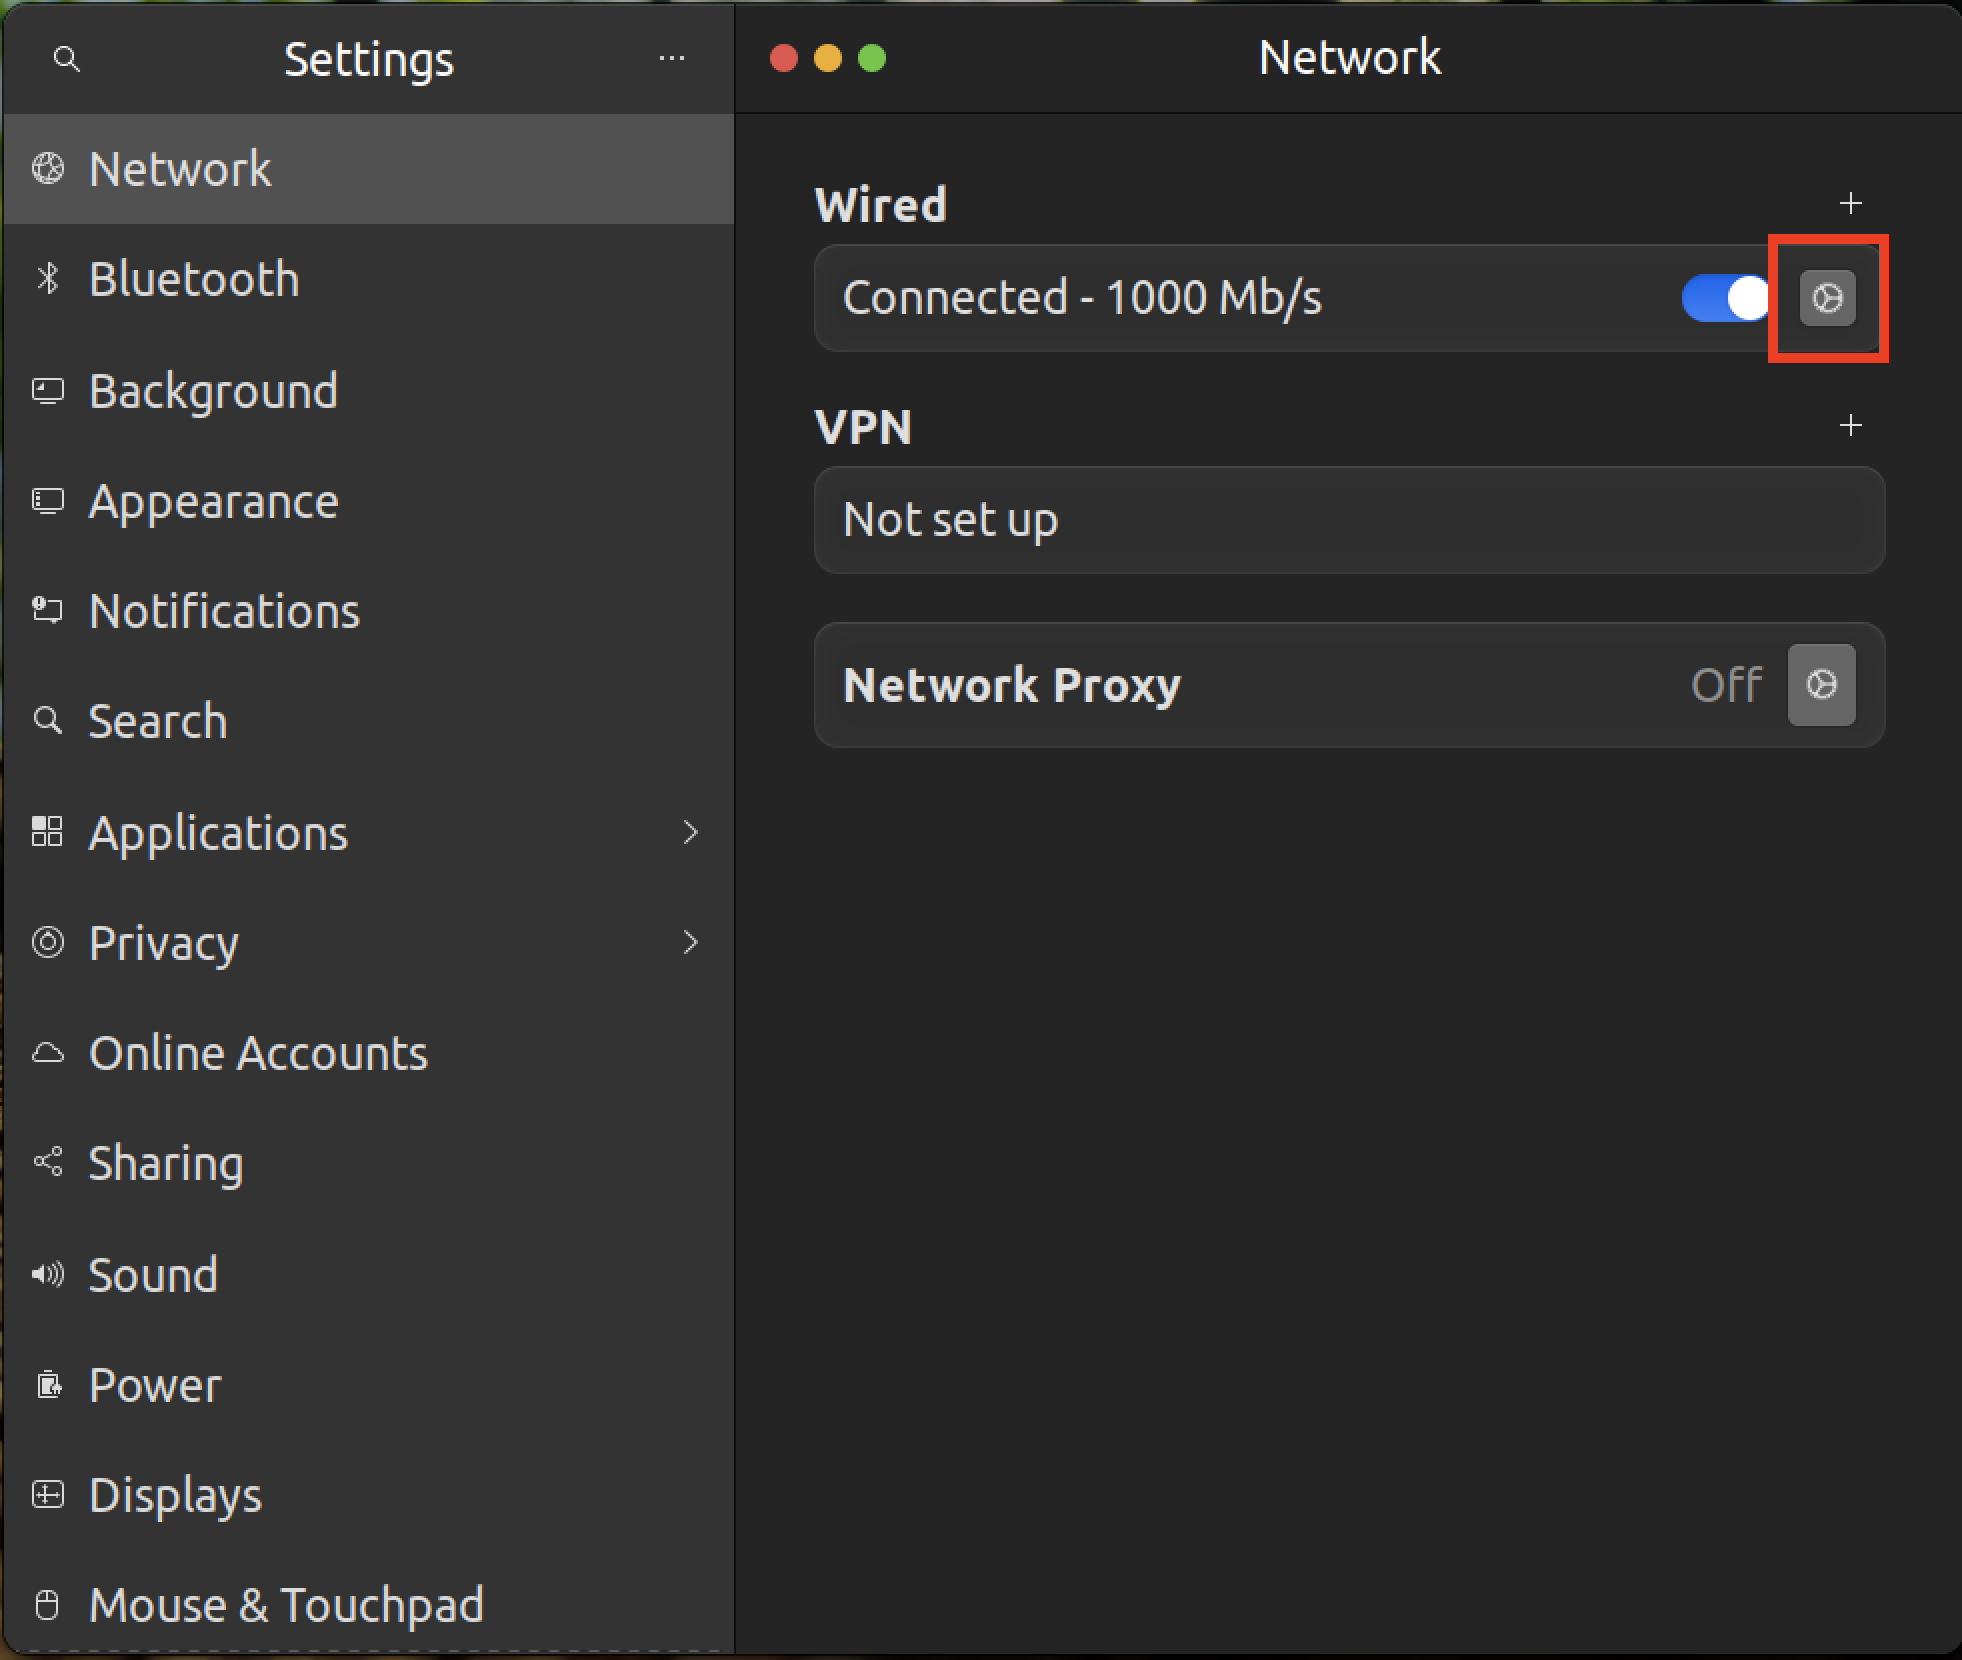Click the Bluetooth icon in the sidebar
1962x1660 pixels.
pyautogui.click(x=48, y=279)
